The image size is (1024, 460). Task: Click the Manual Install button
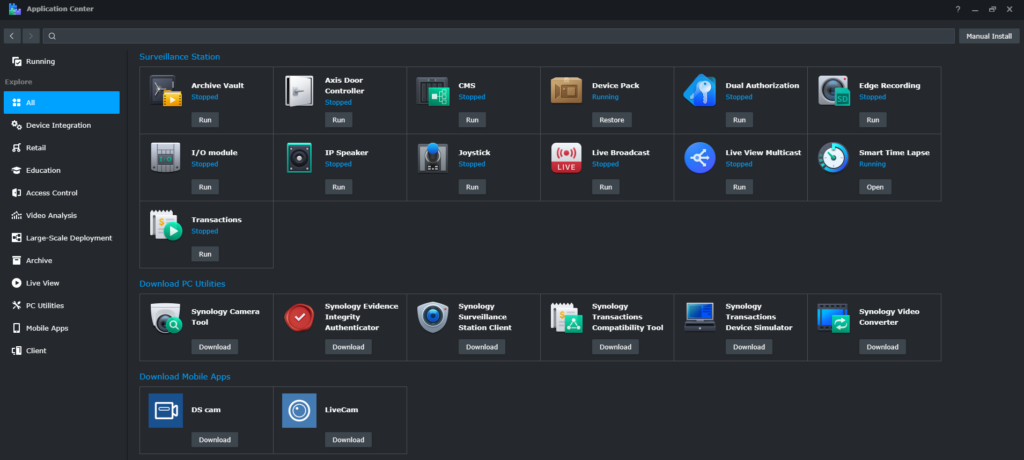coord(989,36)
